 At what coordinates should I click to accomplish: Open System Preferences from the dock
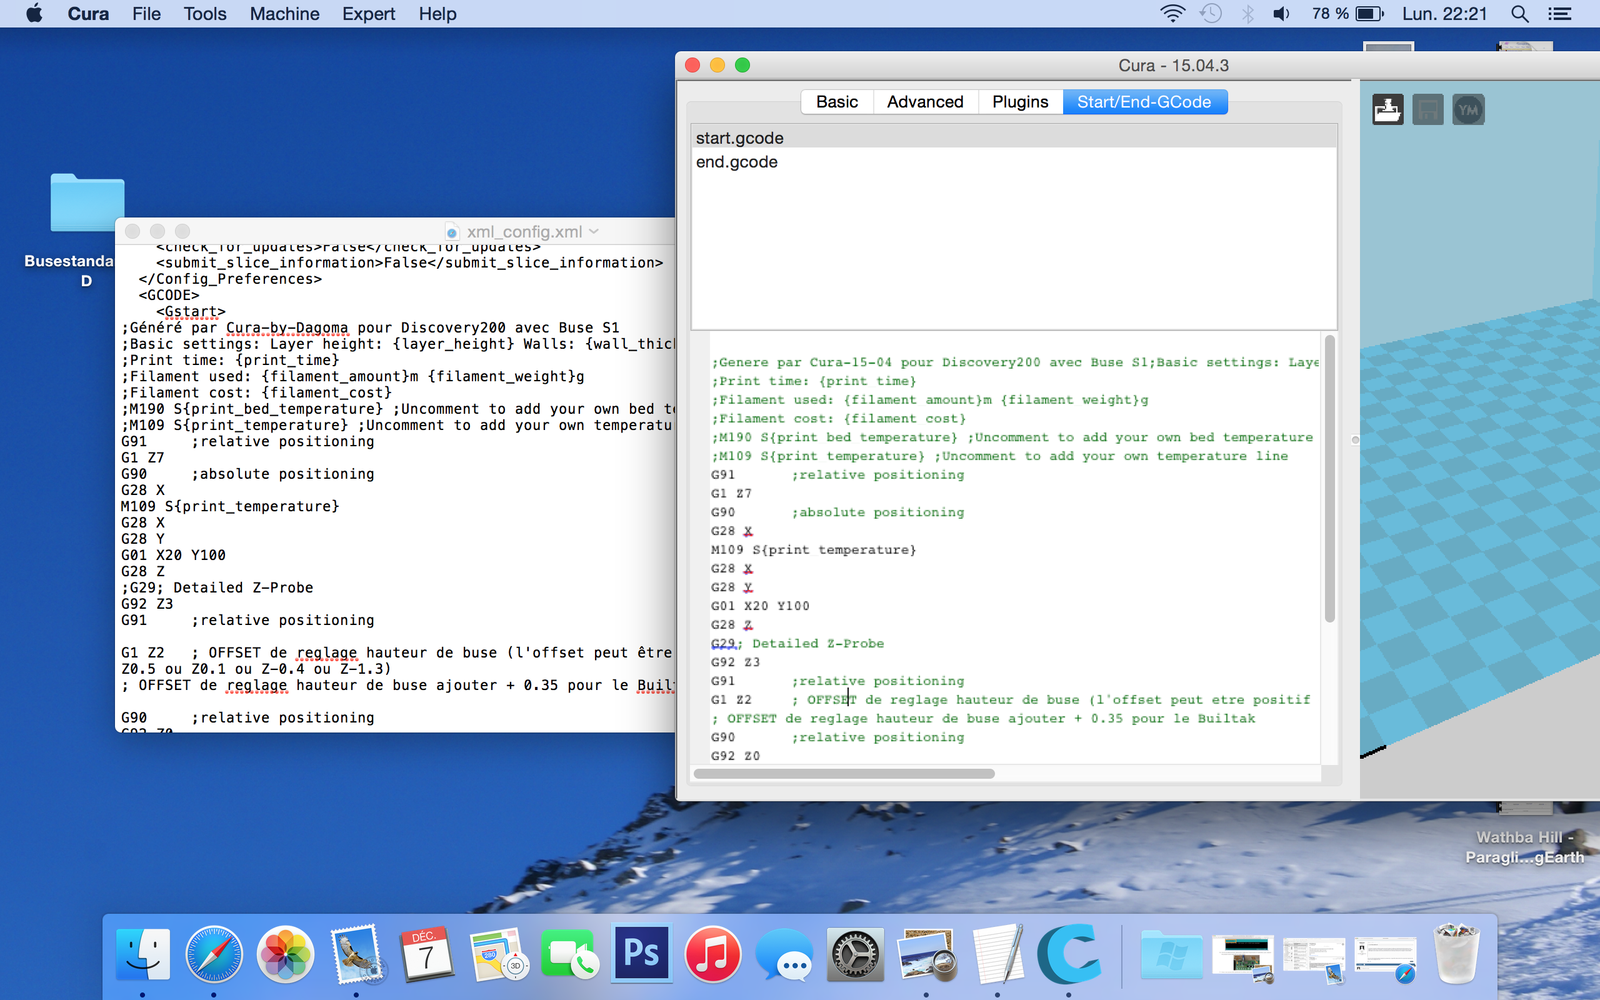coord(855,954)
